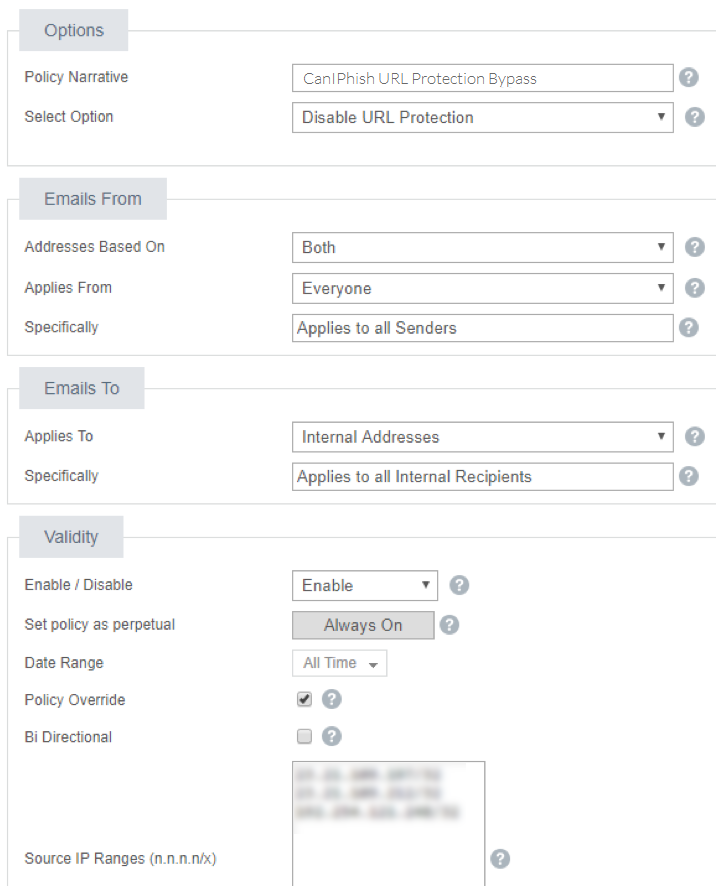Image resolution: width=716 pixels, height=886 pixels.
Task: Toggle the Set policy as perpetual Always On
Action: 362,625
